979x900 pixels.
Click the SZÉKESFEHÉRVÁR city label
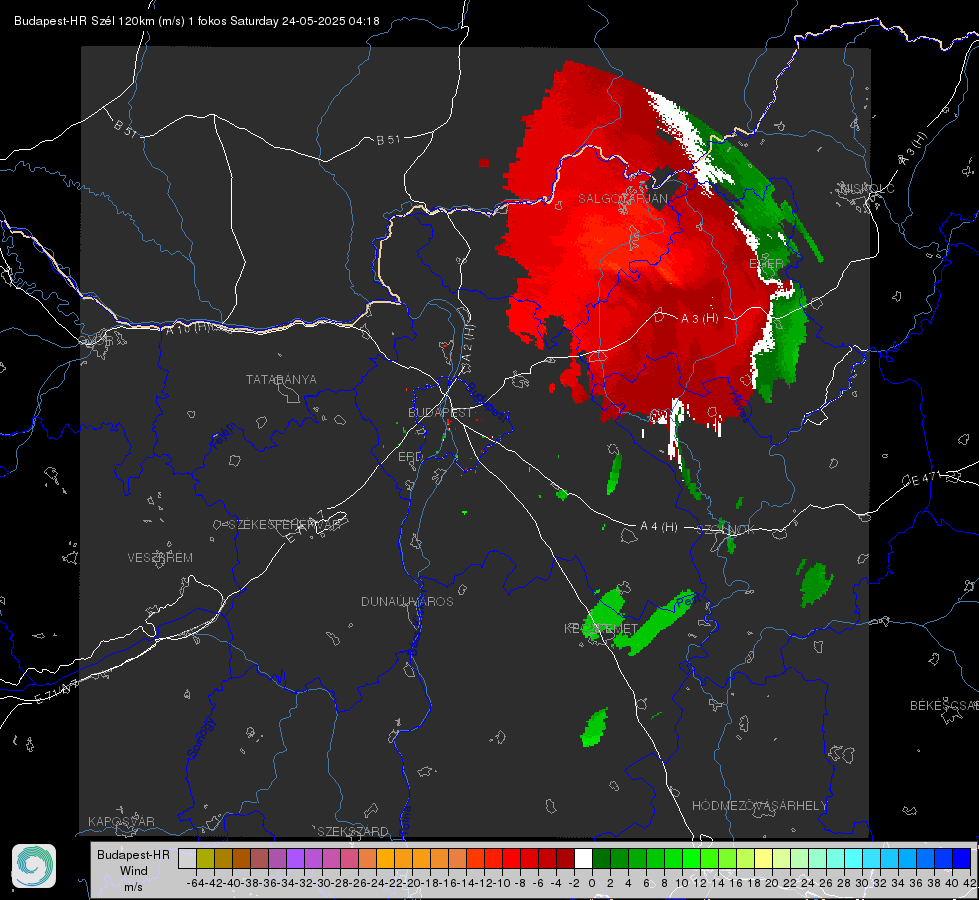point(285,525)
